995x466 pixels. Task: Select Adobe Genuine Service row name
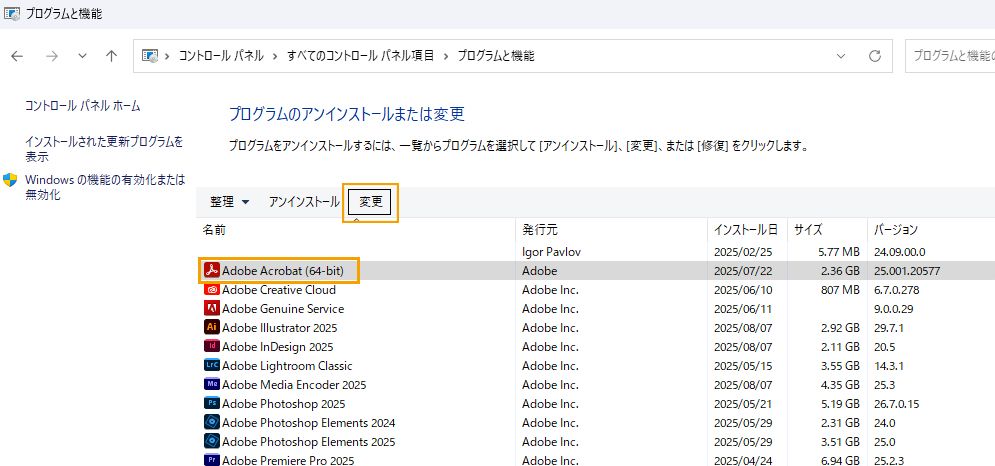click(x=283, y=309)
